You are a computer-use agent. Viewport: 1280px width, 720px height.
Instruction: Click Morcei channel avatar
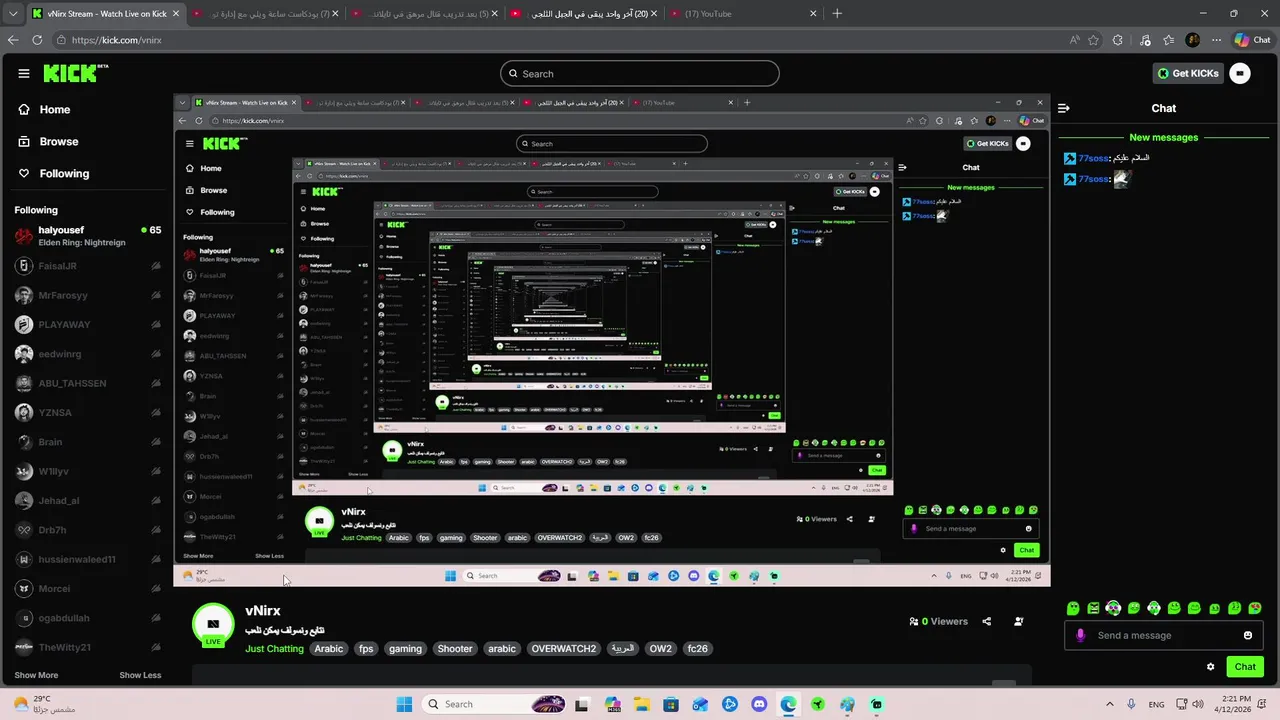(24, 589)
